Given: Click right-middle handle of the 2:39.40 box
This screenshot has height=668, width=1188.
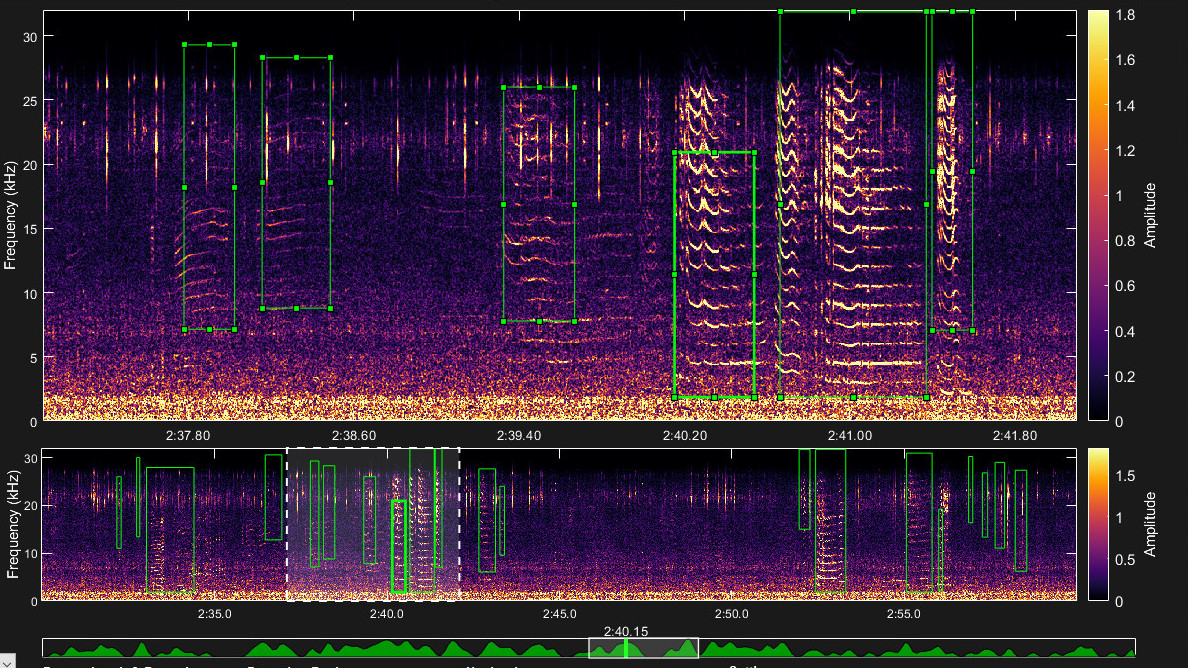Looking at the screenshot, I should (x=575, y=205).
